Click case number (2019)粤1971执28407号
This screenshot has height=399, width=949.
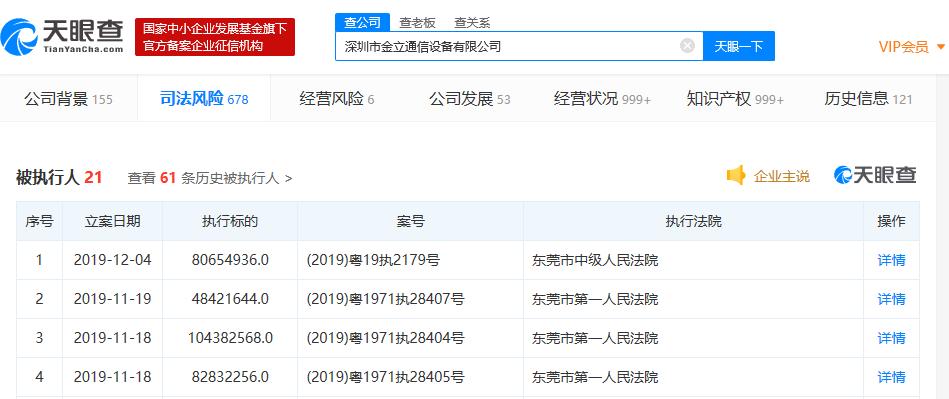(386, 299)
